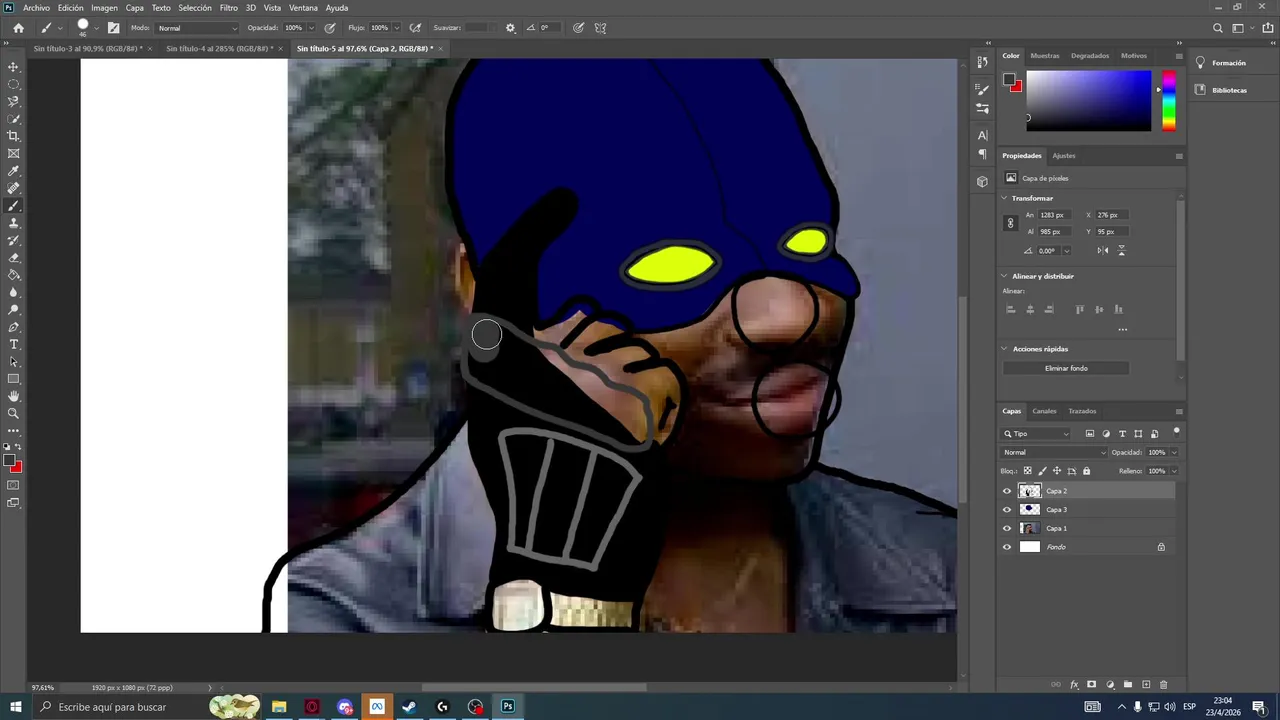The height and width of the screenshot is (720, 1280).
Task: Open the brush preset picker arrow
Action: click(x=96, y=28)
